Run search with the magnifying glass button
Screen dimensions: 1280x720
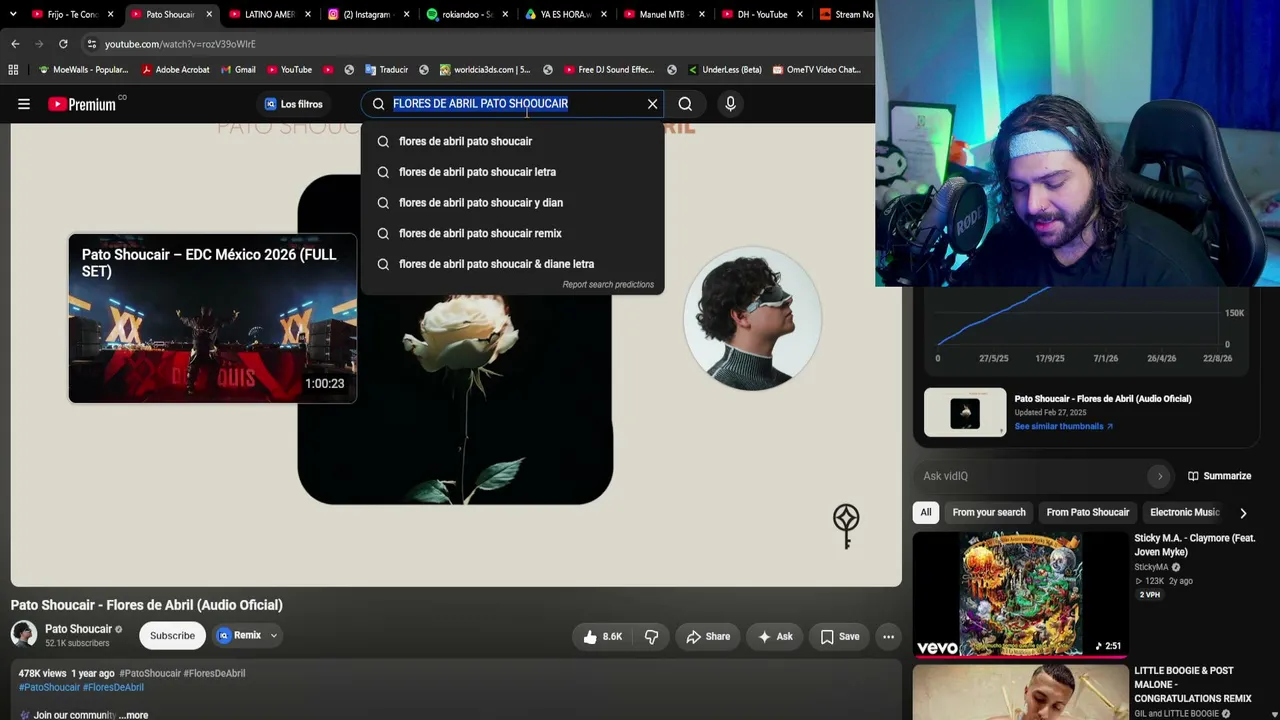pyautogui.click(x=685, y=104)
